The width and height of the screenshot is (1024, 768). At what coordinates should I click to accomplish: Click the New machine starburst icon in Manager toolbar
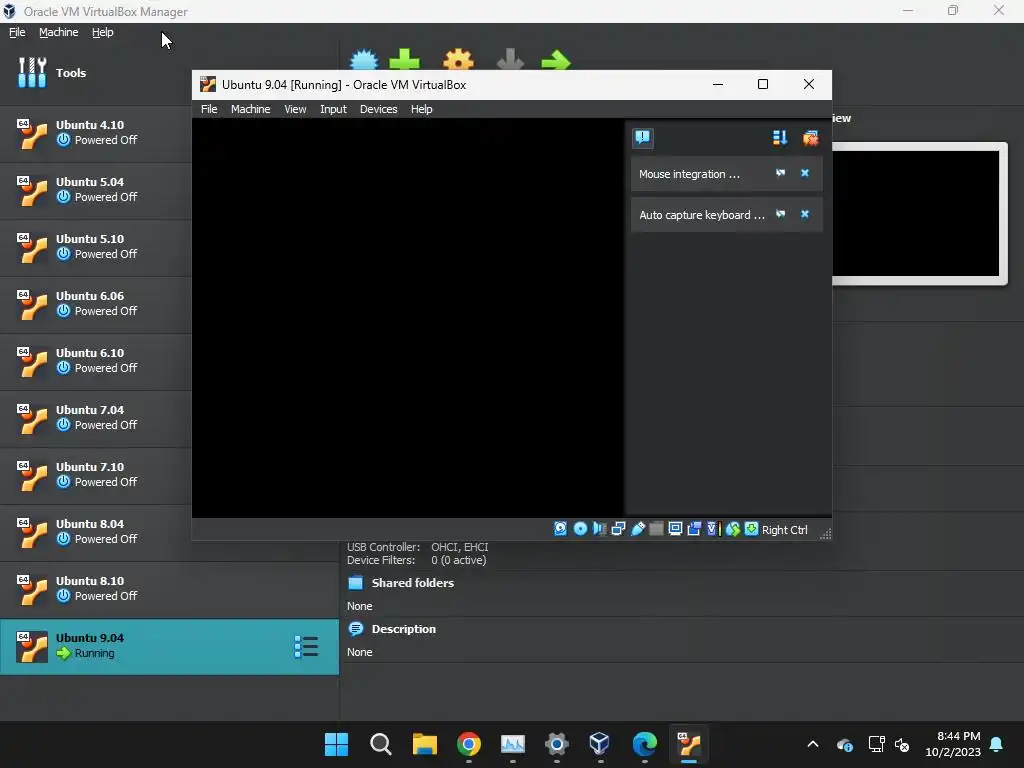pyautogui.click(x=364, y=59)
